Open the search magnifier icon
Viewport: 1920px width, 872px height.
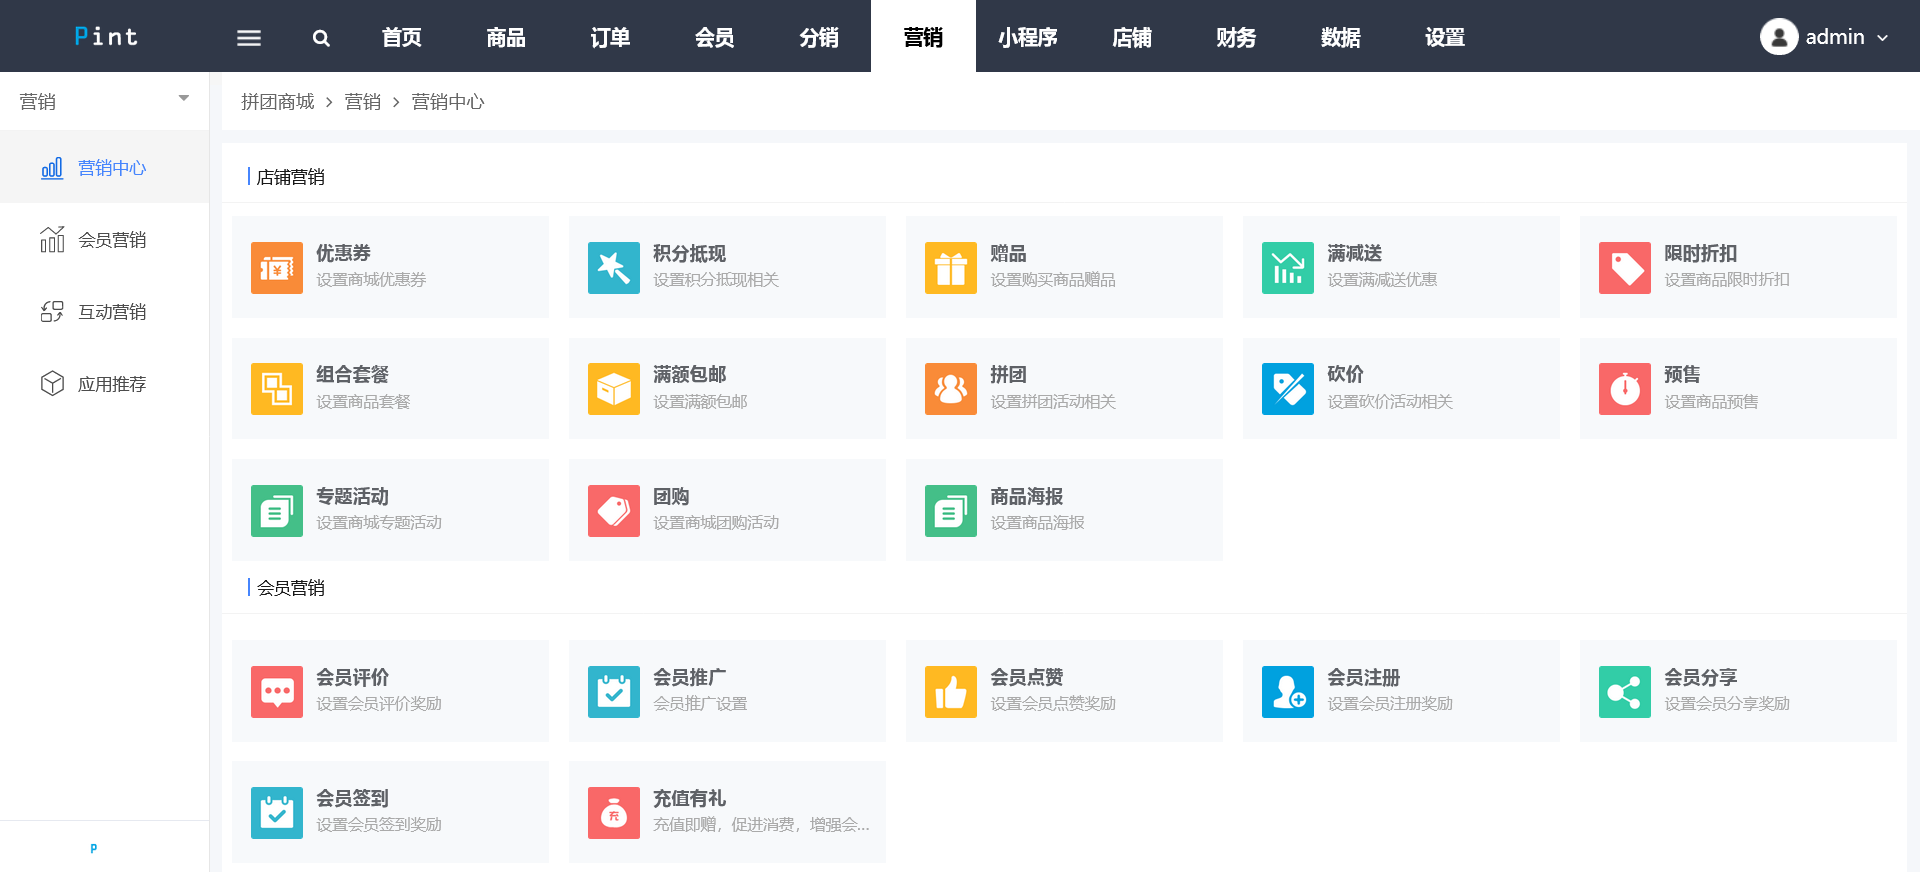tap(321, 38)
